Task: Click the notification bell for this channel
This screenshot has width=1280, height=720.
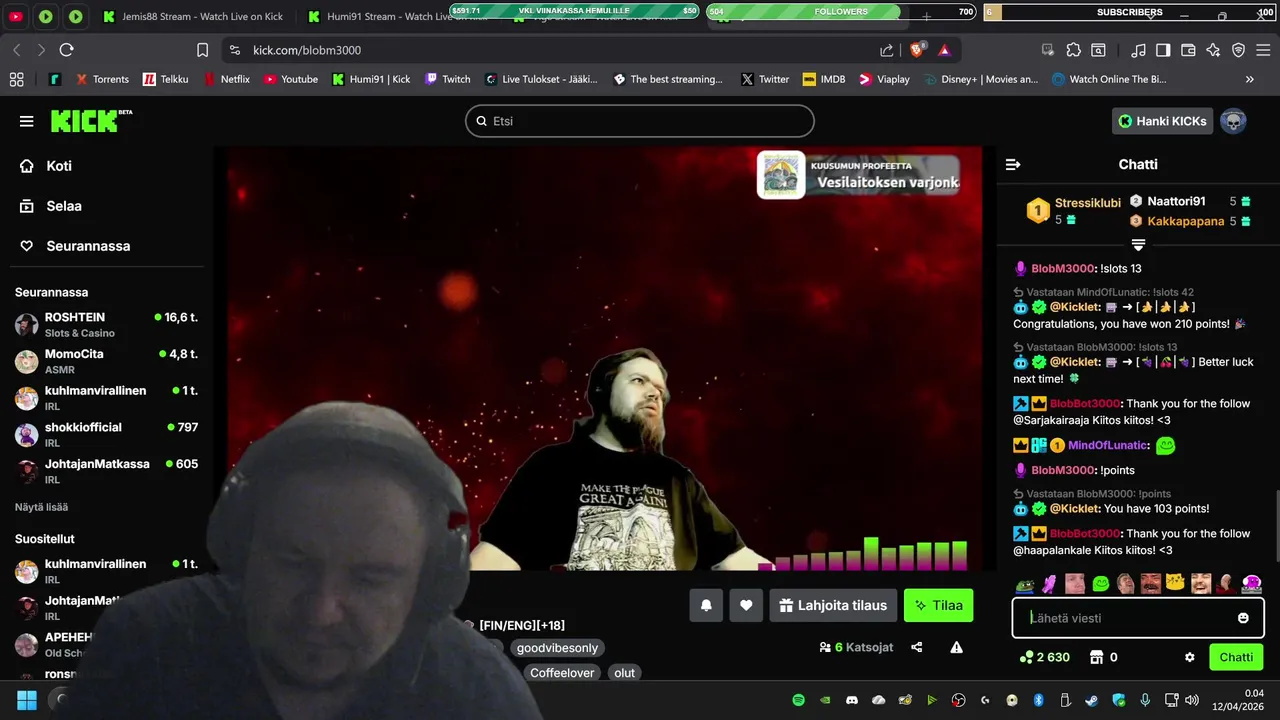Action: 706,605
